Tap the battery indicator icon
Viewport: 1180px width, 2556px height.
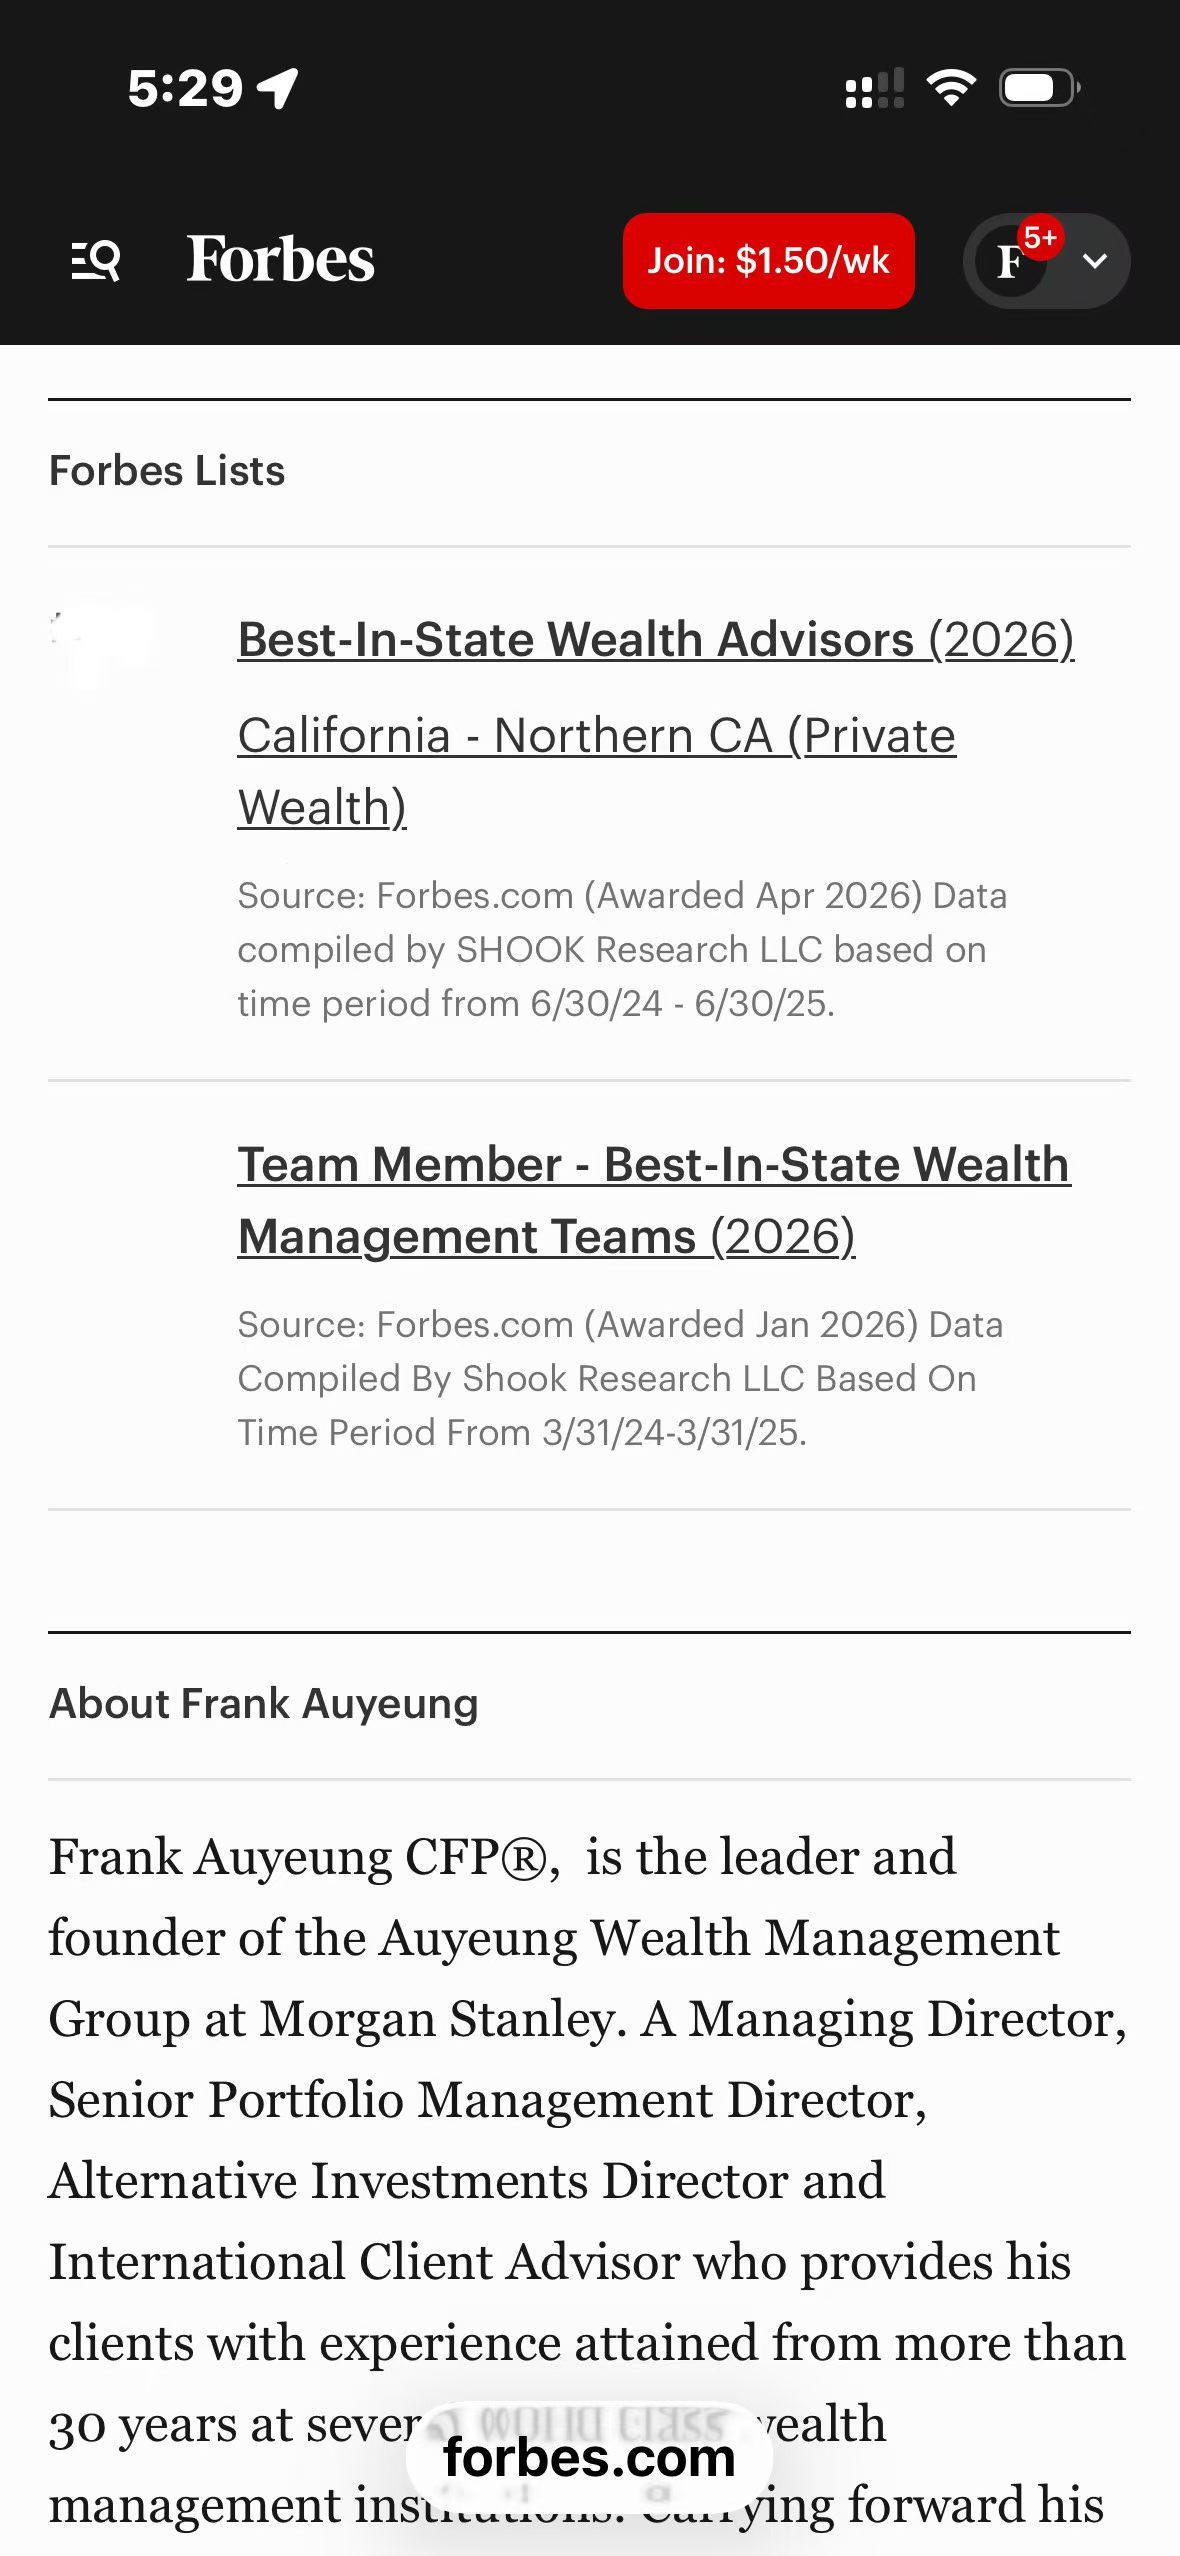[1039, 88]
